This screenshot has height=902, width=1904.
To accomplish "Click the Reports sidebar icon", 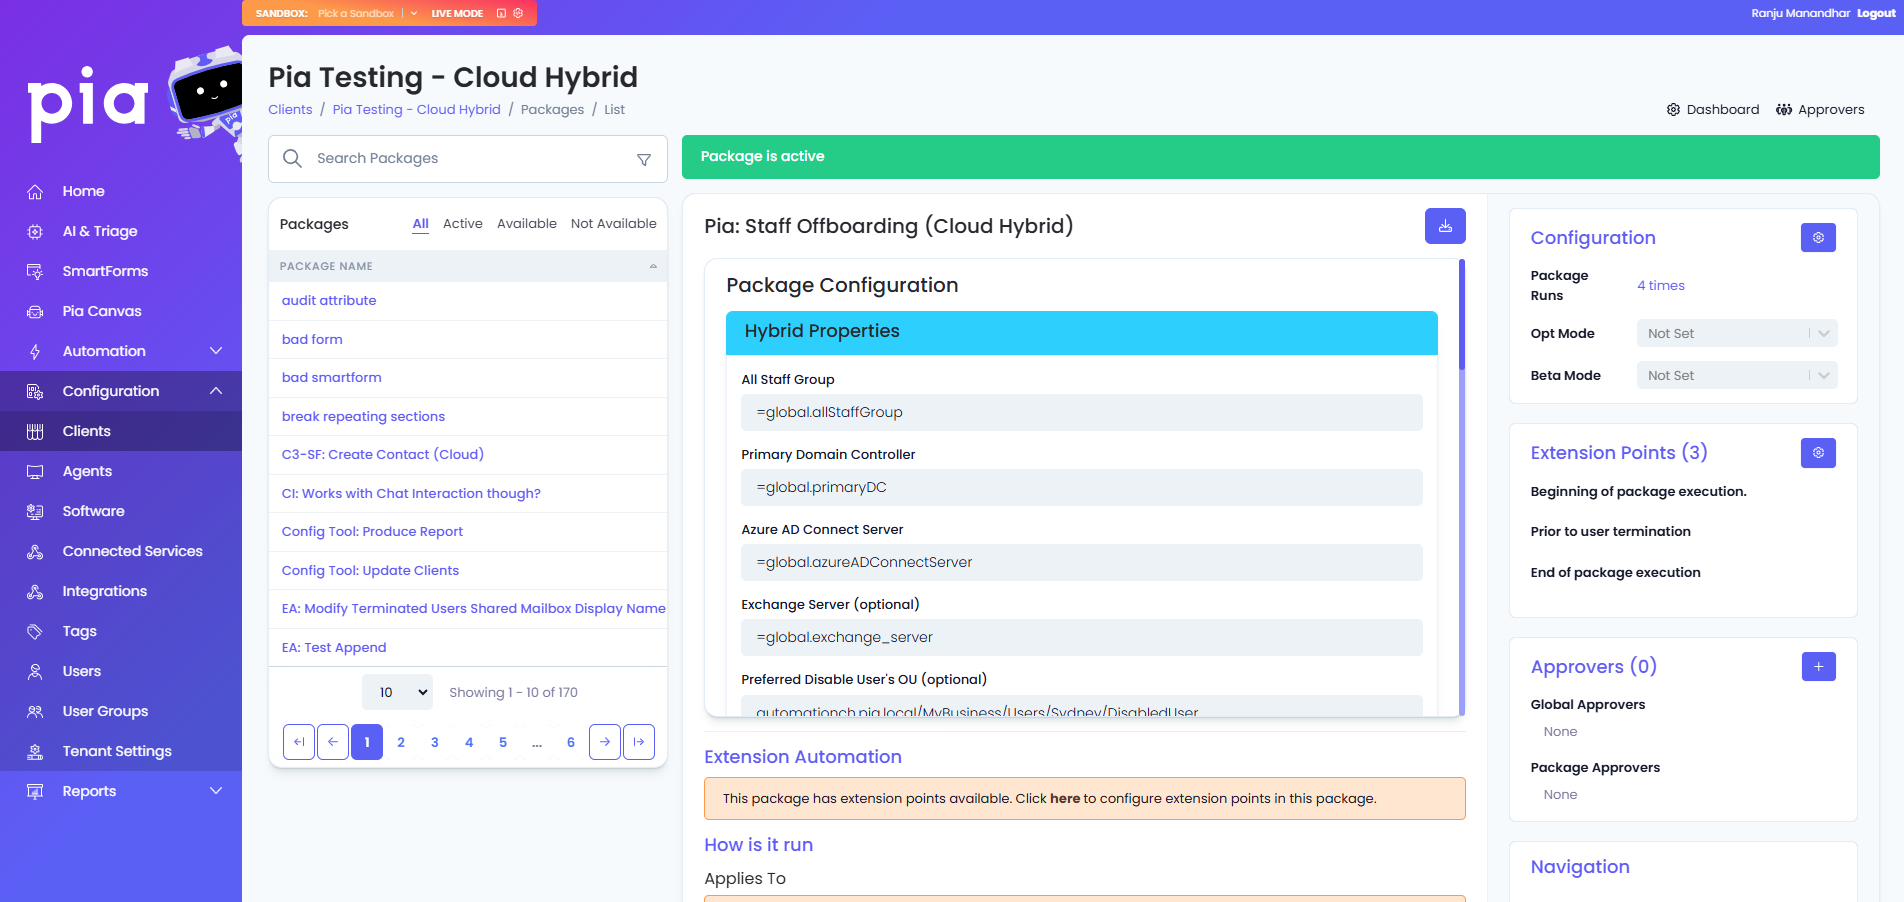I will coord(35,791).
